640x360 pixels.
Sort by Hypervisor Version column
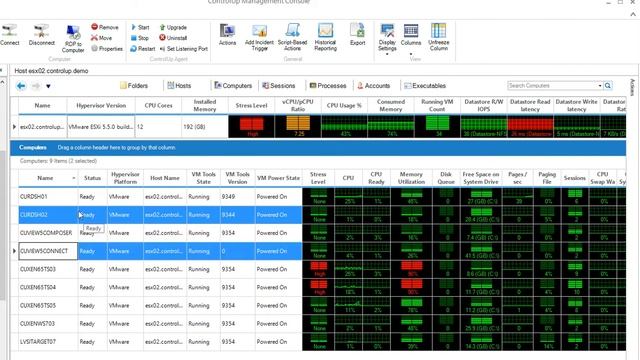pyautogui.click(x=101, y=106)
